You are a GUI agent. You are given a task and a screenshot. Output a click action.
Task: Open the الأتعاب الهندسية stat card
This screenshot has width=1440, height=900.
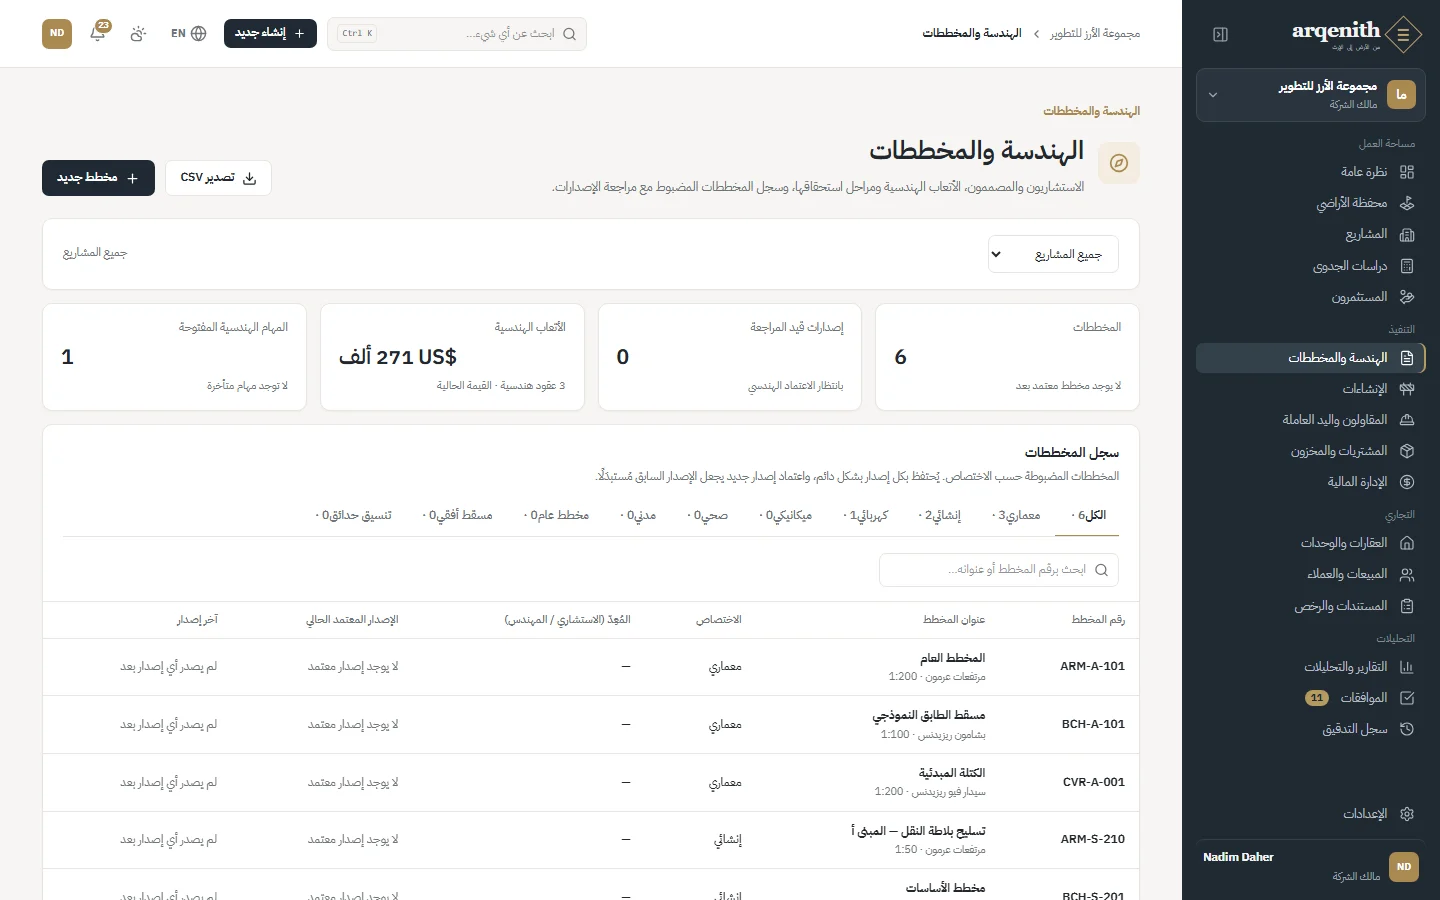pos(452,357)
